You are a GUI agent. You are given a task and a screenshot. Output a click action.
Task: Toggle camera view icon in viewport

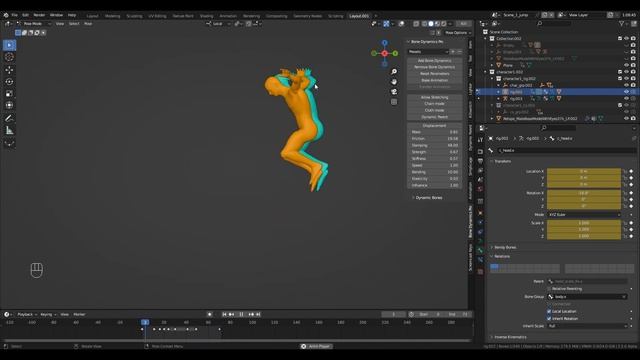coord(394,92)
